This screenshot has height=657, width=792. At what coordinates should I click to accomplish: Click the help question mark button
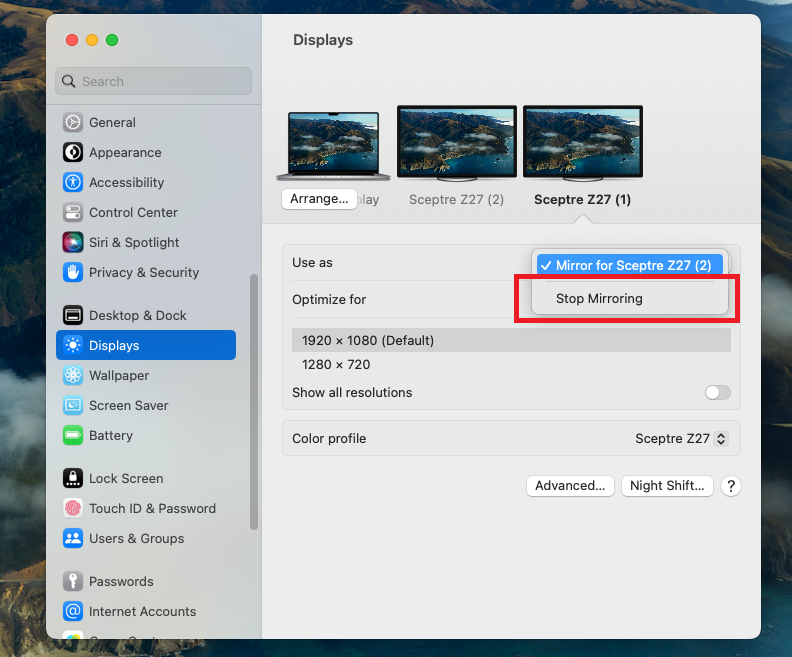point(731,486)
